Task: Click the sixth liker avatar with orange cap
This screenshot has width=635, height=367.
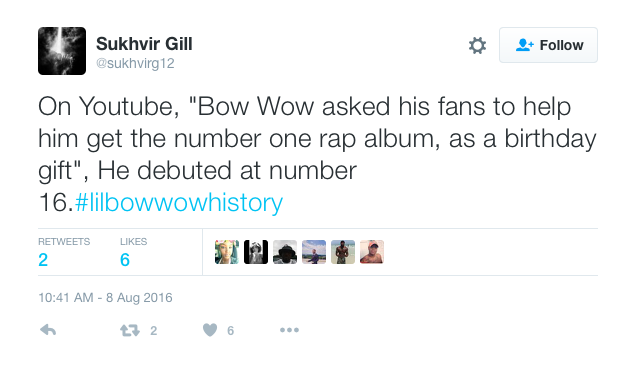Action: click(x=372, y=252)
